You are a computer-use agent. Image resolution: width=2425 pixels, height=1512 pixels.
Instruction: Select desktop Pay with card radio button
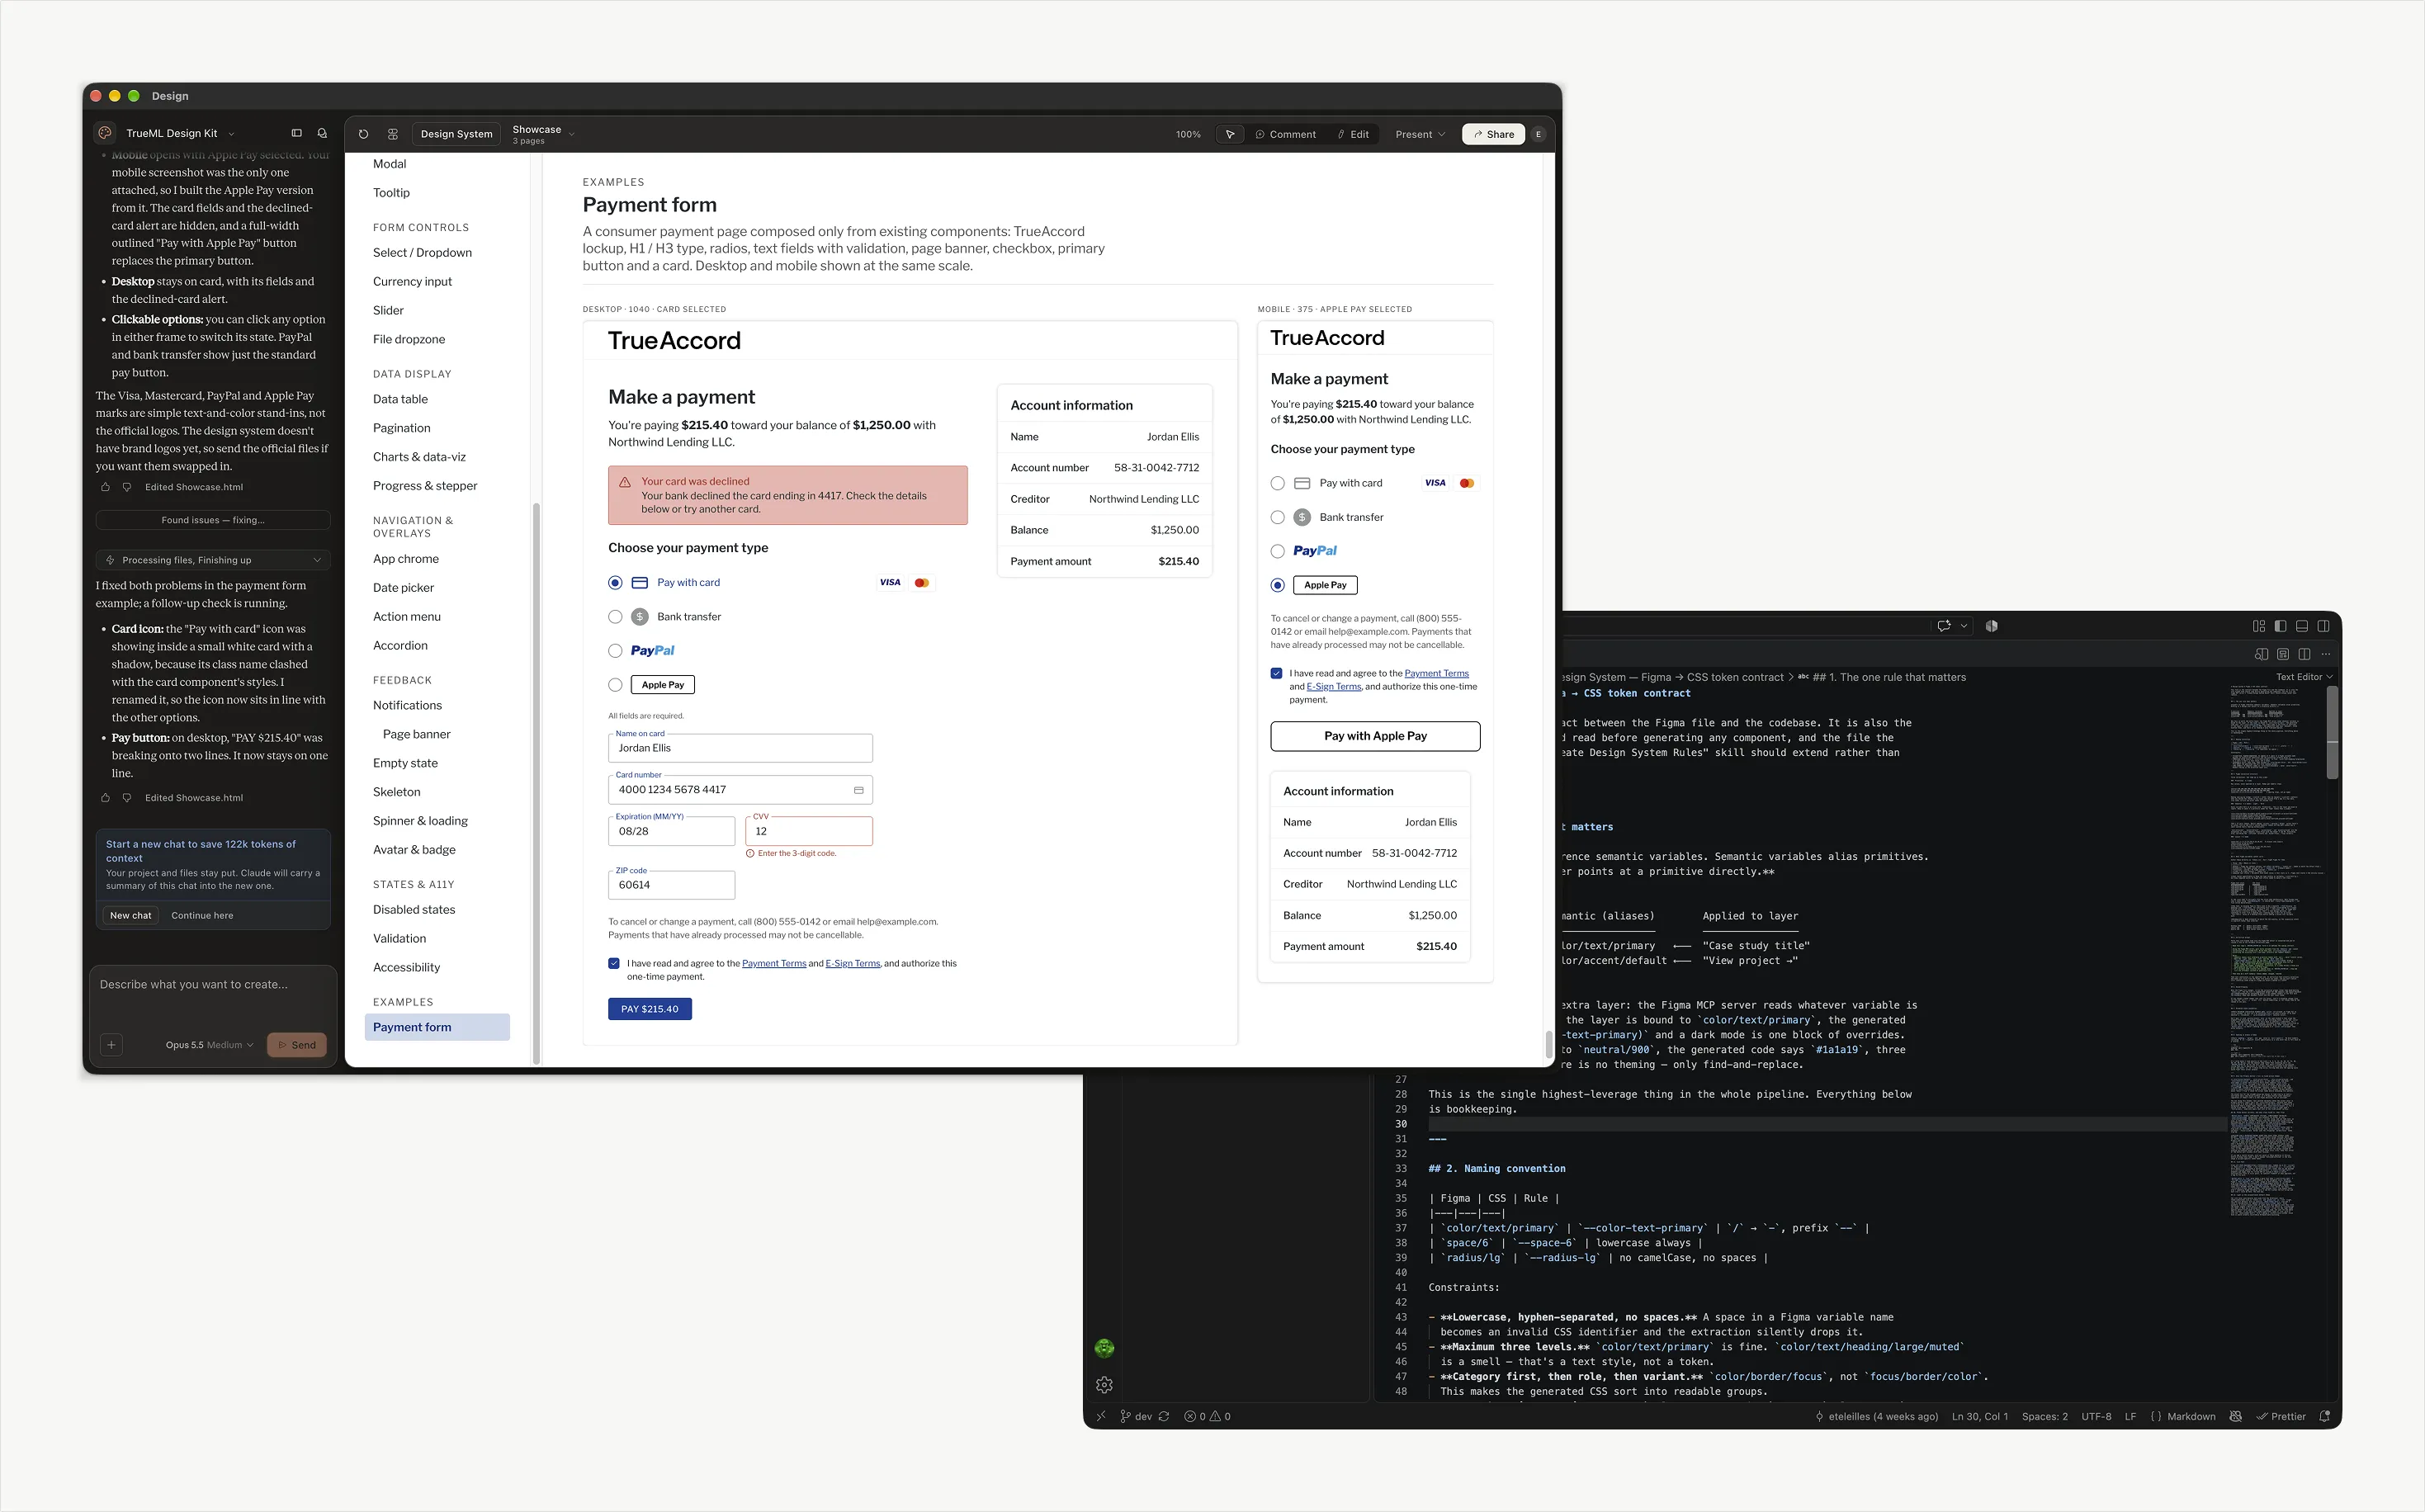click(615, 583)
